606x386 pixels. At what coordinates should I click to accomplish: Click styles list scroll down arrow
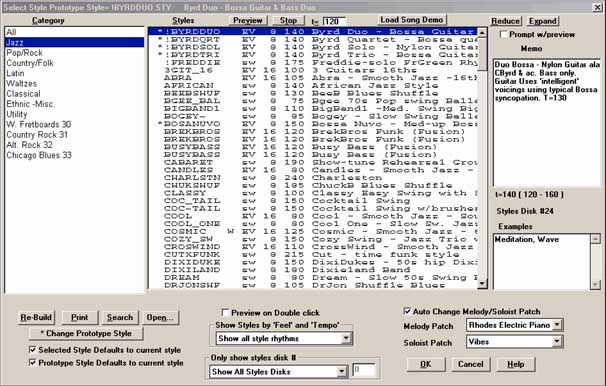point(482,284)
